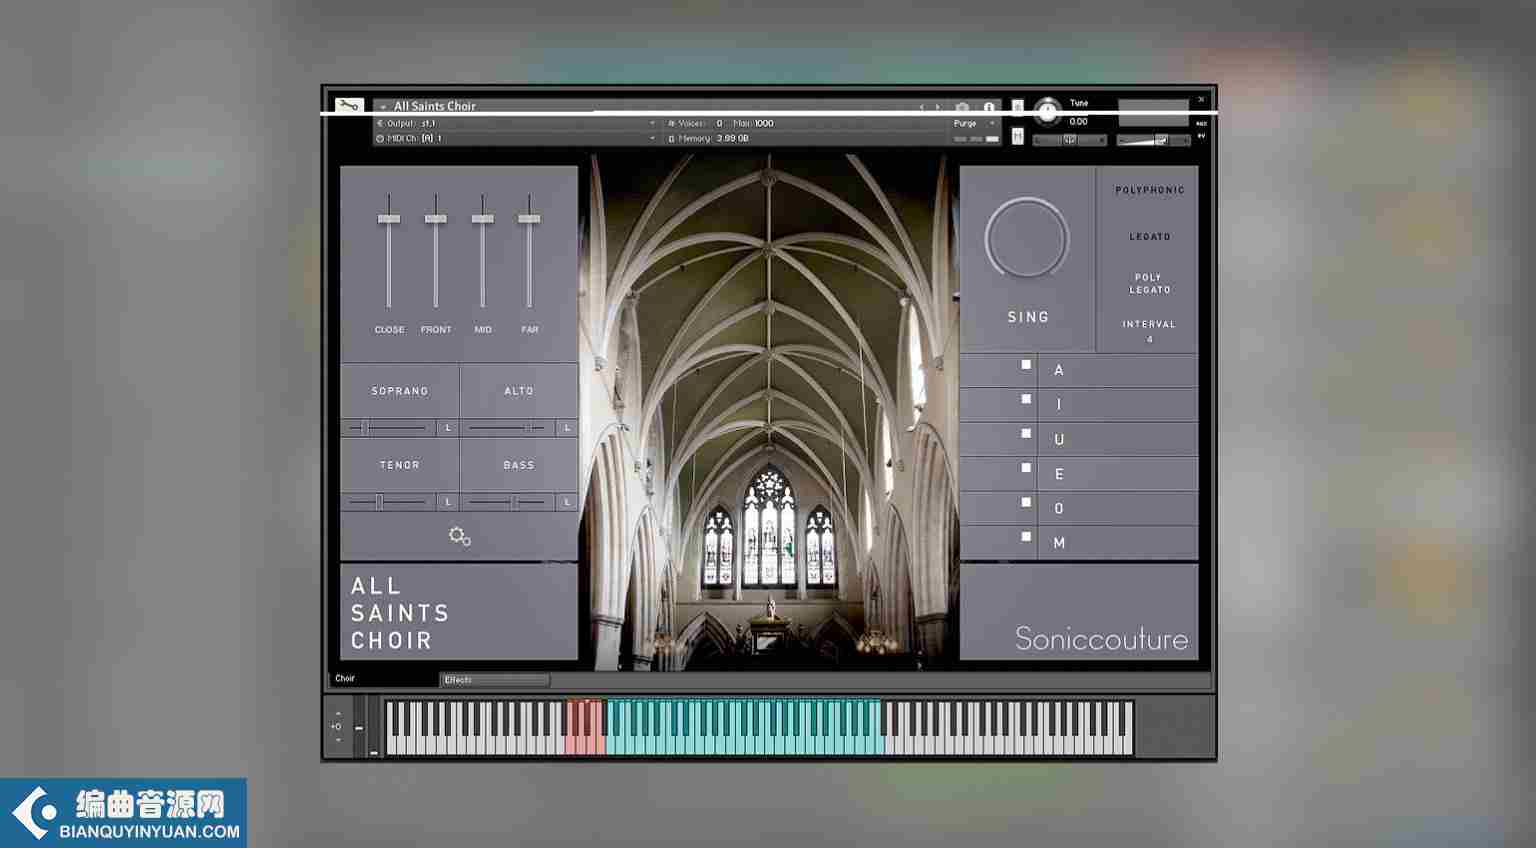Screen dimensions: 1536x848
Task: Click the cyan playable range on keyboard
Action: [743, 727]
